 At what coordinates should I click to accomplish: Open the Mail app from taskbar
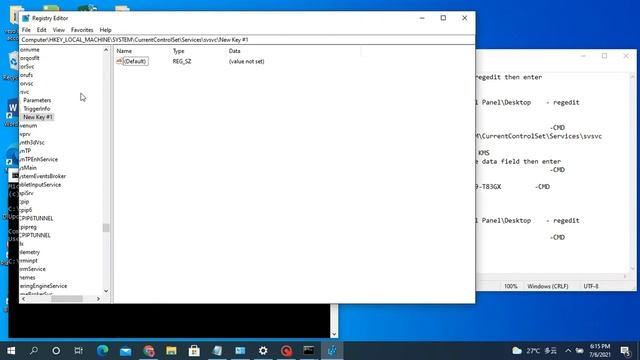click(126, 350)
